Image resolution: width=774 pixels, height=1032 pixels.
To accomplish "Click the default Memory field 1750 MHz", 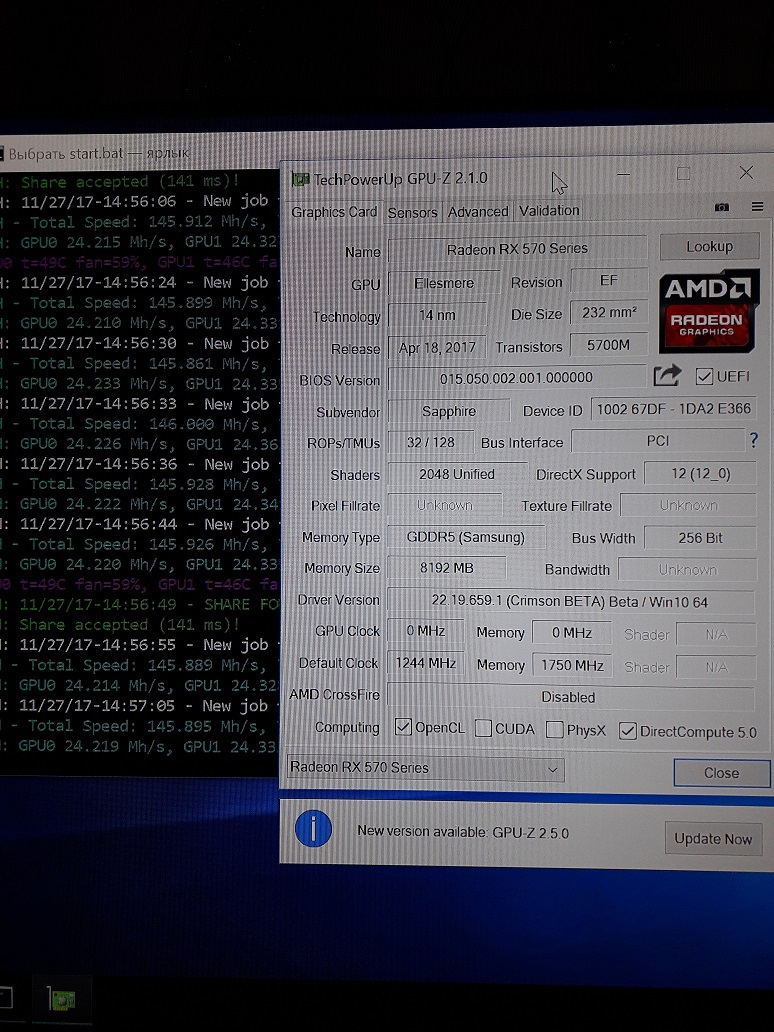I will (572, 665).
